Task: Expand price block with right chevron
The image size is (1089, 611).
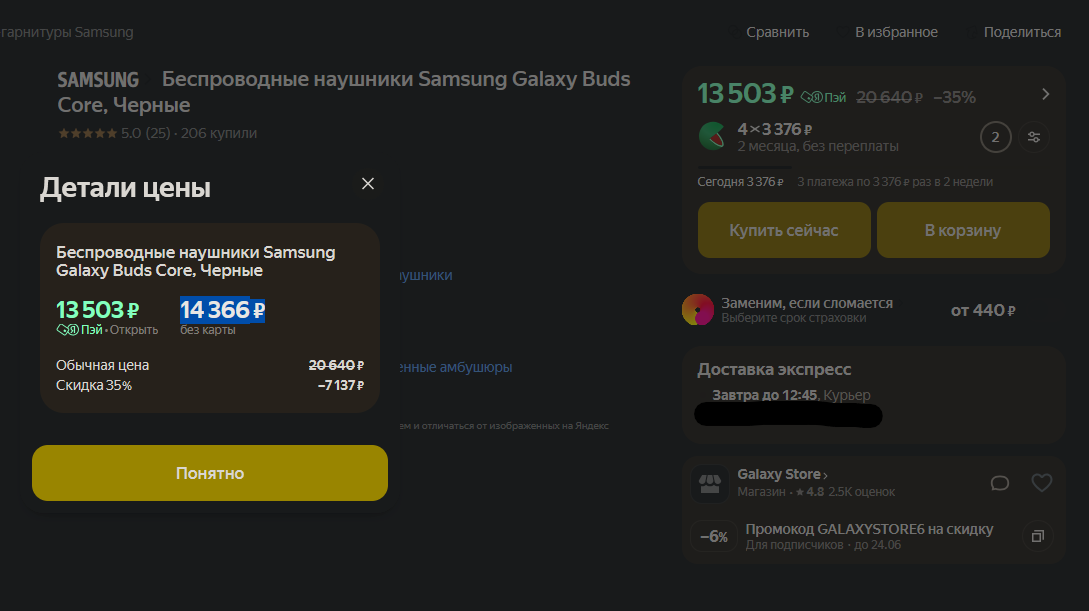Action: [x=1045, y=94]
